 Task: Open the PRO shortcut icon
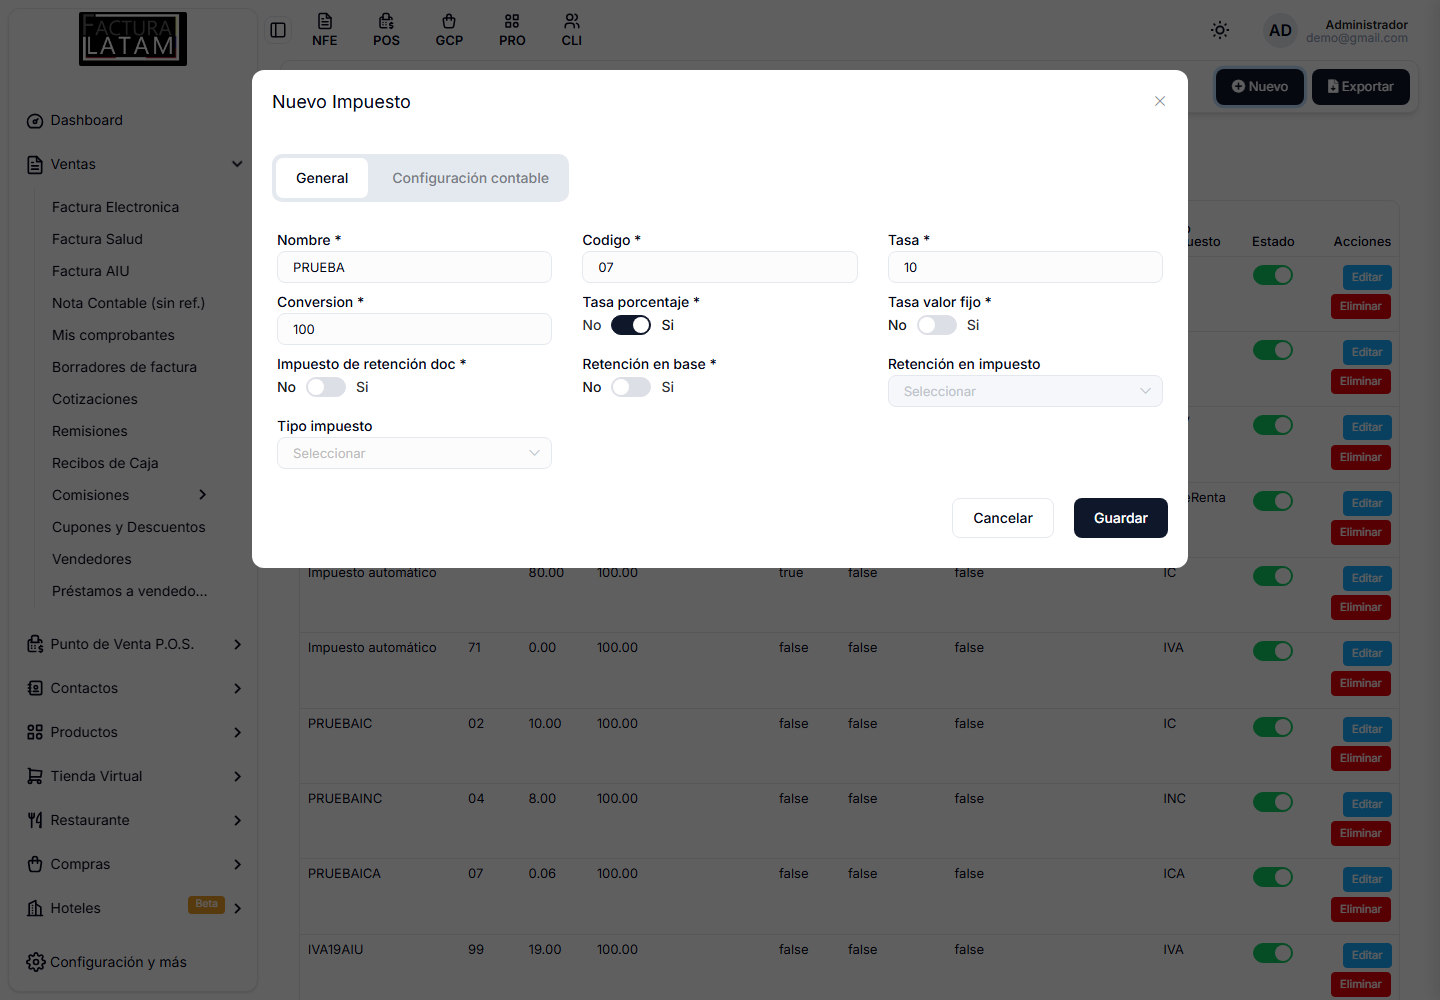[x=512, y=30]
